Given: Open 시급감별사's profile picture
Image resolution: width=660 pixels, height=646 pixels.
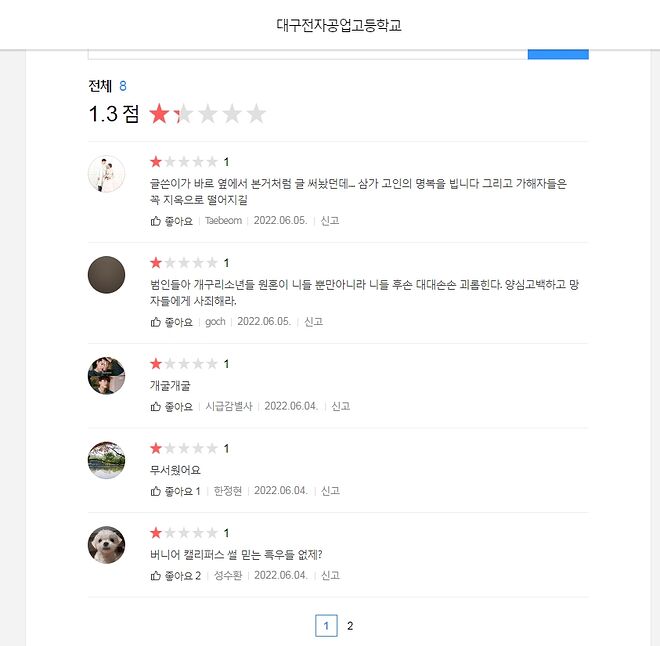Looking at the screenshot, I should tap(106, 376).
